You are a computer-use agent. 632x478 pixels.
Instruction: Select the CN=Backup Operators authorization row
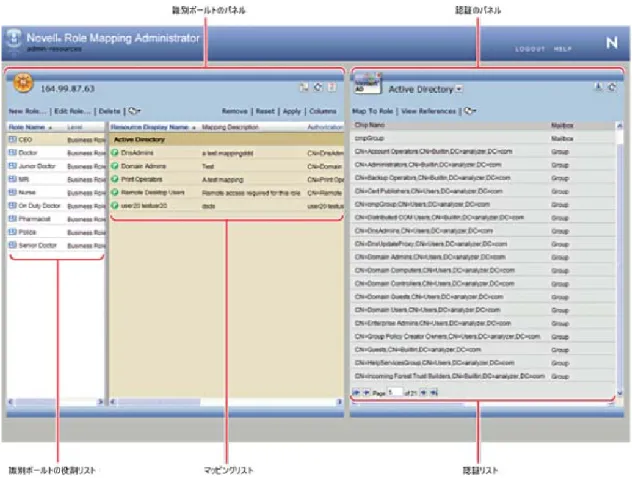[483, 178]
